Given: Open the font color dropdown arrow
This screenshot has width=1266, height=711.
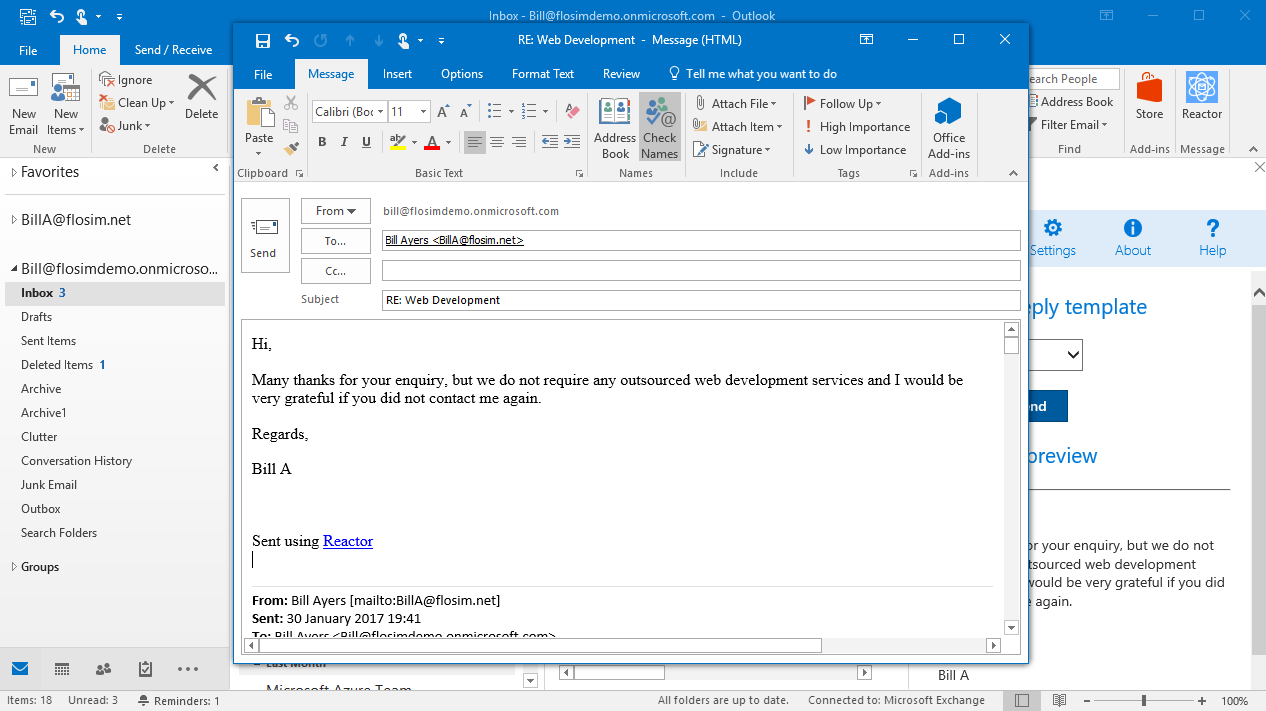Looking at the screenshot, I should click(447, 142).
